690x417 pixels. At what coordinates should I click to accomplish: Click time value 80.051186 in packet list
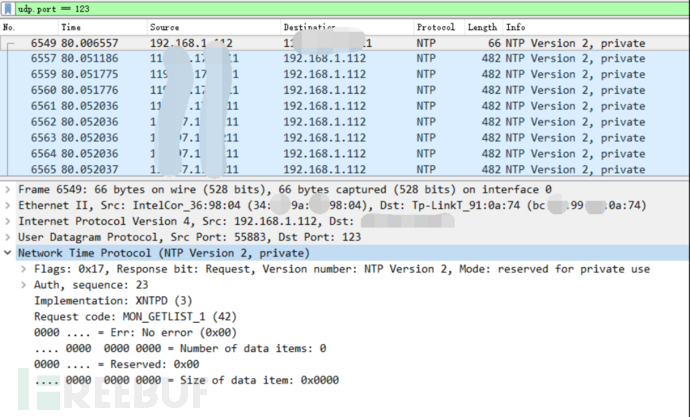click(x=90, y=59)
